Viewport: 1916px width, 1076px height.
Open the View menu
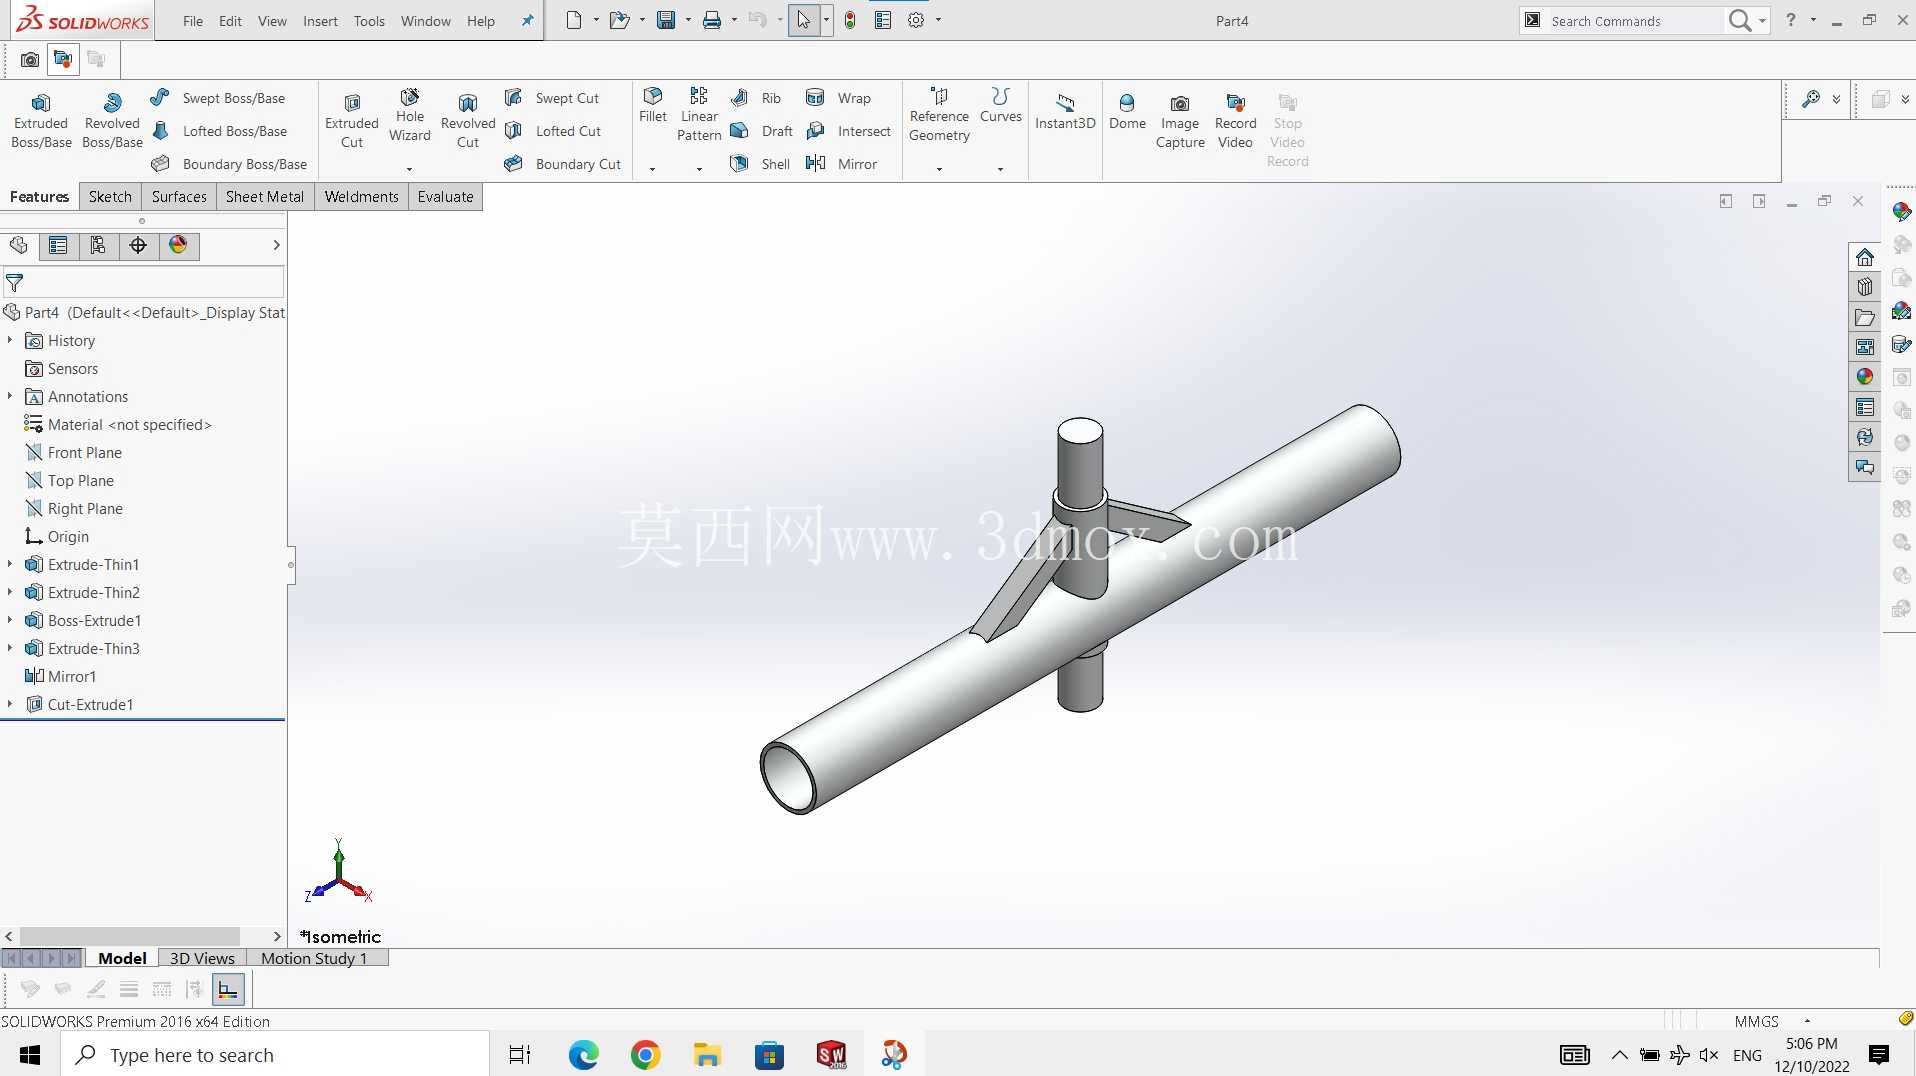click(272, 21)
